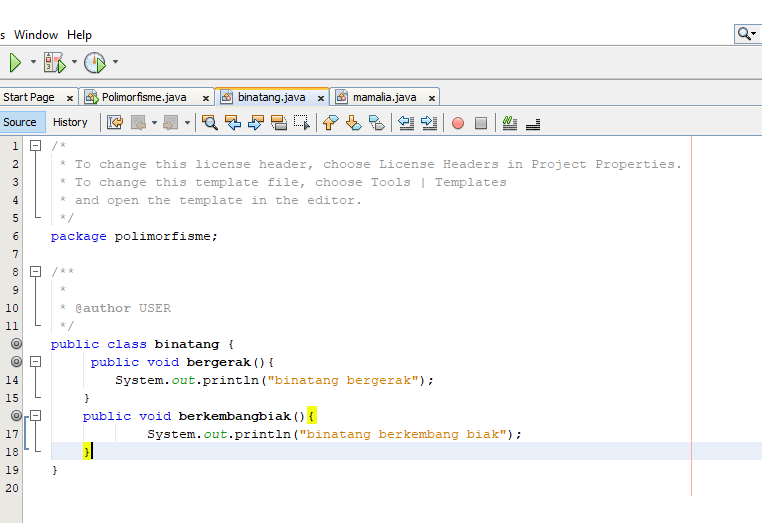This screenshot has height=523, width=762.
Task: Click the Debug Project icon
Action: (x=54, y=63)
